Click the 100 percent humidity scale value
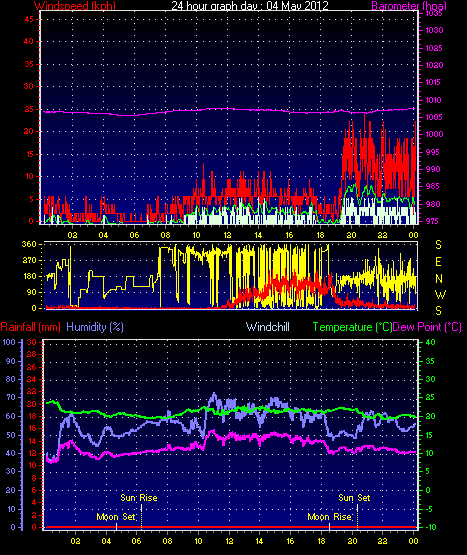Screen dimensions: 467x555 click(x=9, y=342)
